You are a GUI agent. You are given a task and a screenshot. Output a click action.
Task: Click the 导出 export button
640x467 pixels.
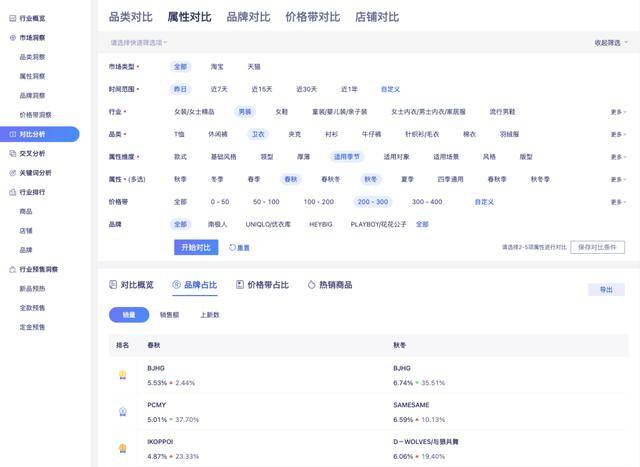(605, 289)
